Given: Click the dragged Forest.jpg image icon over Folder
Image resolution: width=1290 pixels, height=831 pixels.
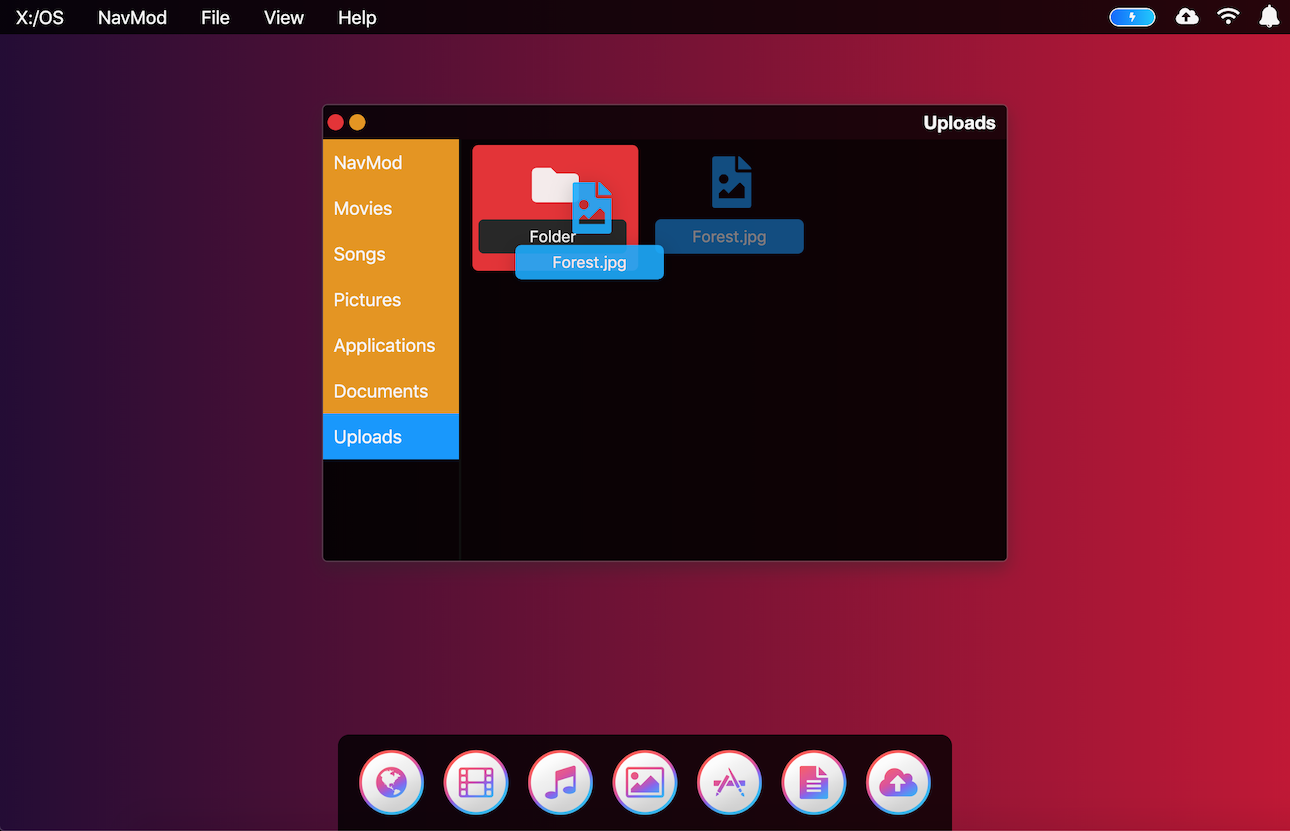Looking at the screenshot, I should pos(592,208).
